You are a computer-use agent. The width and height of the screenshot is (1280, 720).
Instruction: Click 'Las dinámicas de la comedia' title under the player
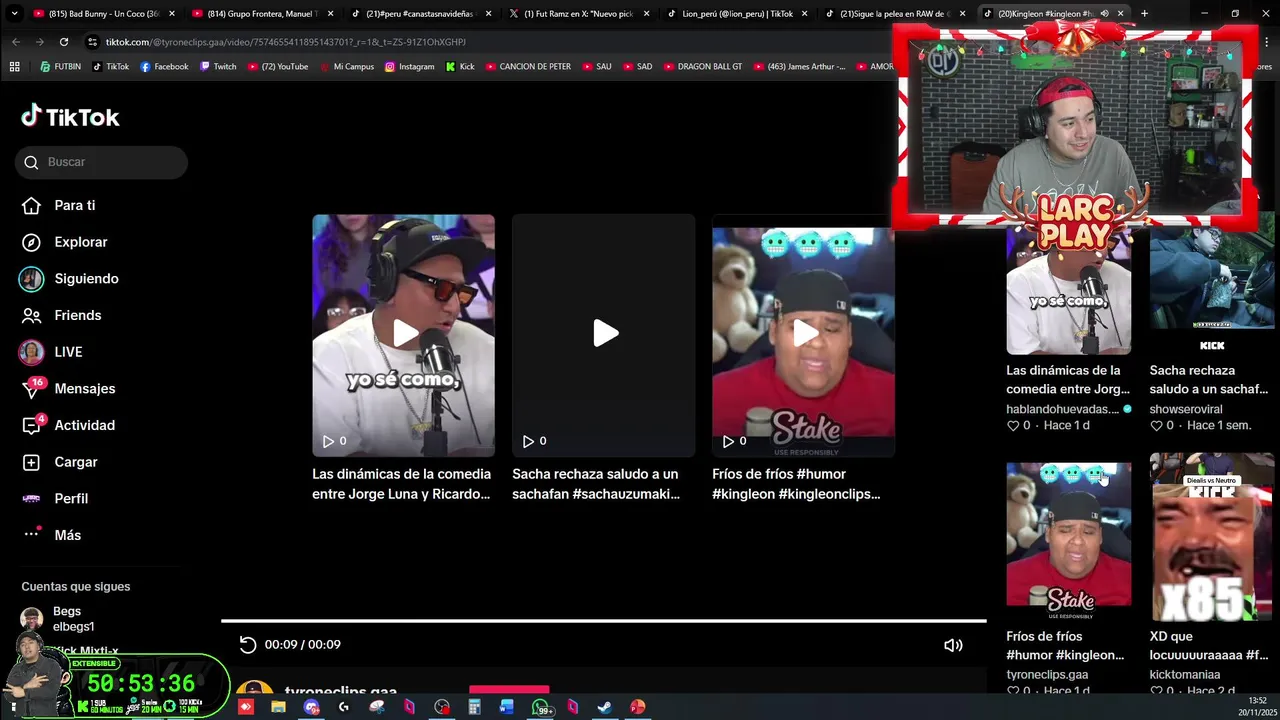coord(401,484)
